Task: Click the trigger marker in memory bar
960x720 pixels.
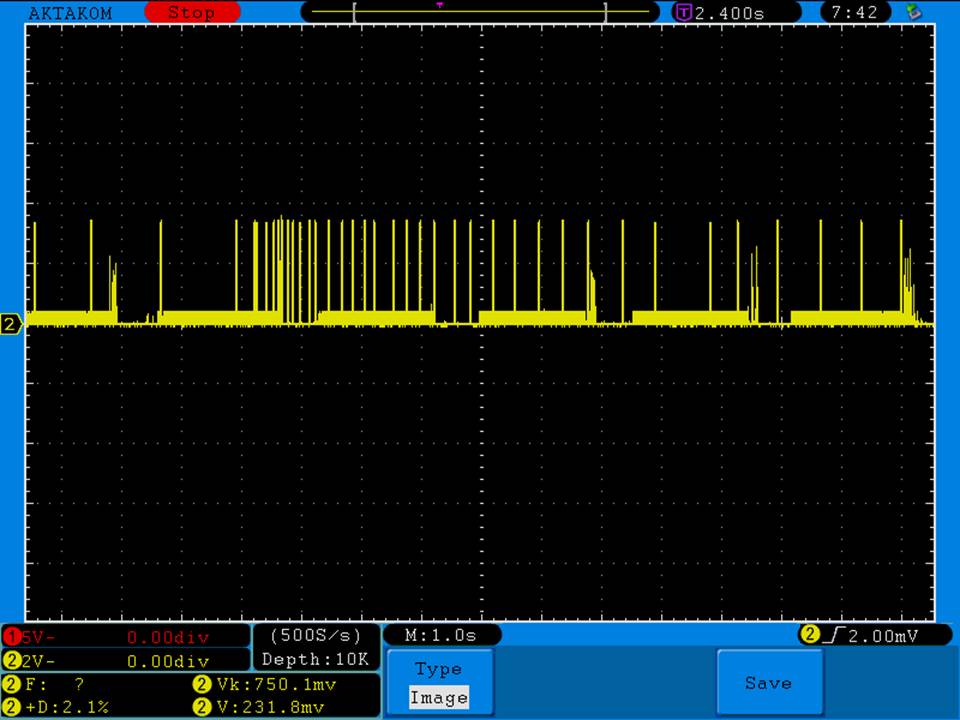Action: 440,5
